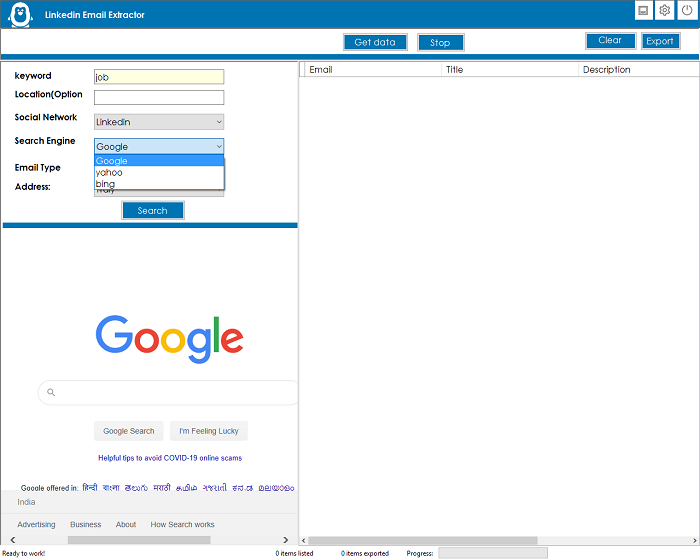700x560 pixels.
Task: Click the magnifier icon in Google search box
Action: pos(51,393)
